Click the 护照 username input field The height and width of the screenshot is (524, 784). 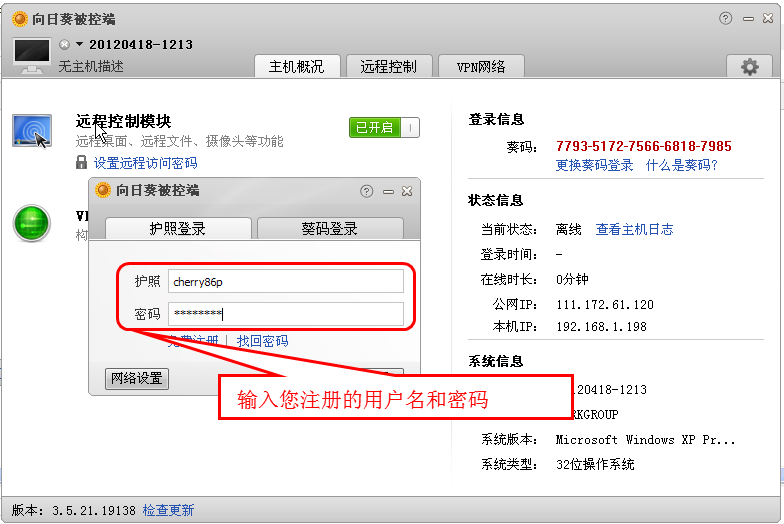coord(286,282)
